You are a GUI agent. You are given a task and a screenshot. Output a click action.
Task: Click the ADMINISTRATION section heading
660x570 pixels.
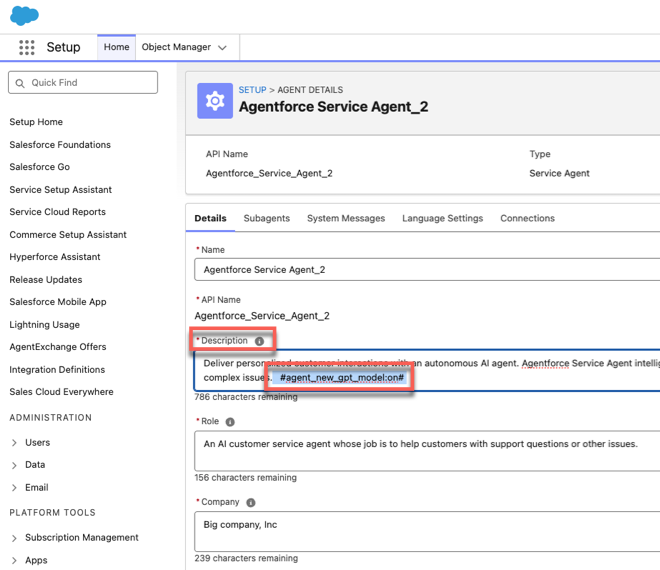point(51,418)
